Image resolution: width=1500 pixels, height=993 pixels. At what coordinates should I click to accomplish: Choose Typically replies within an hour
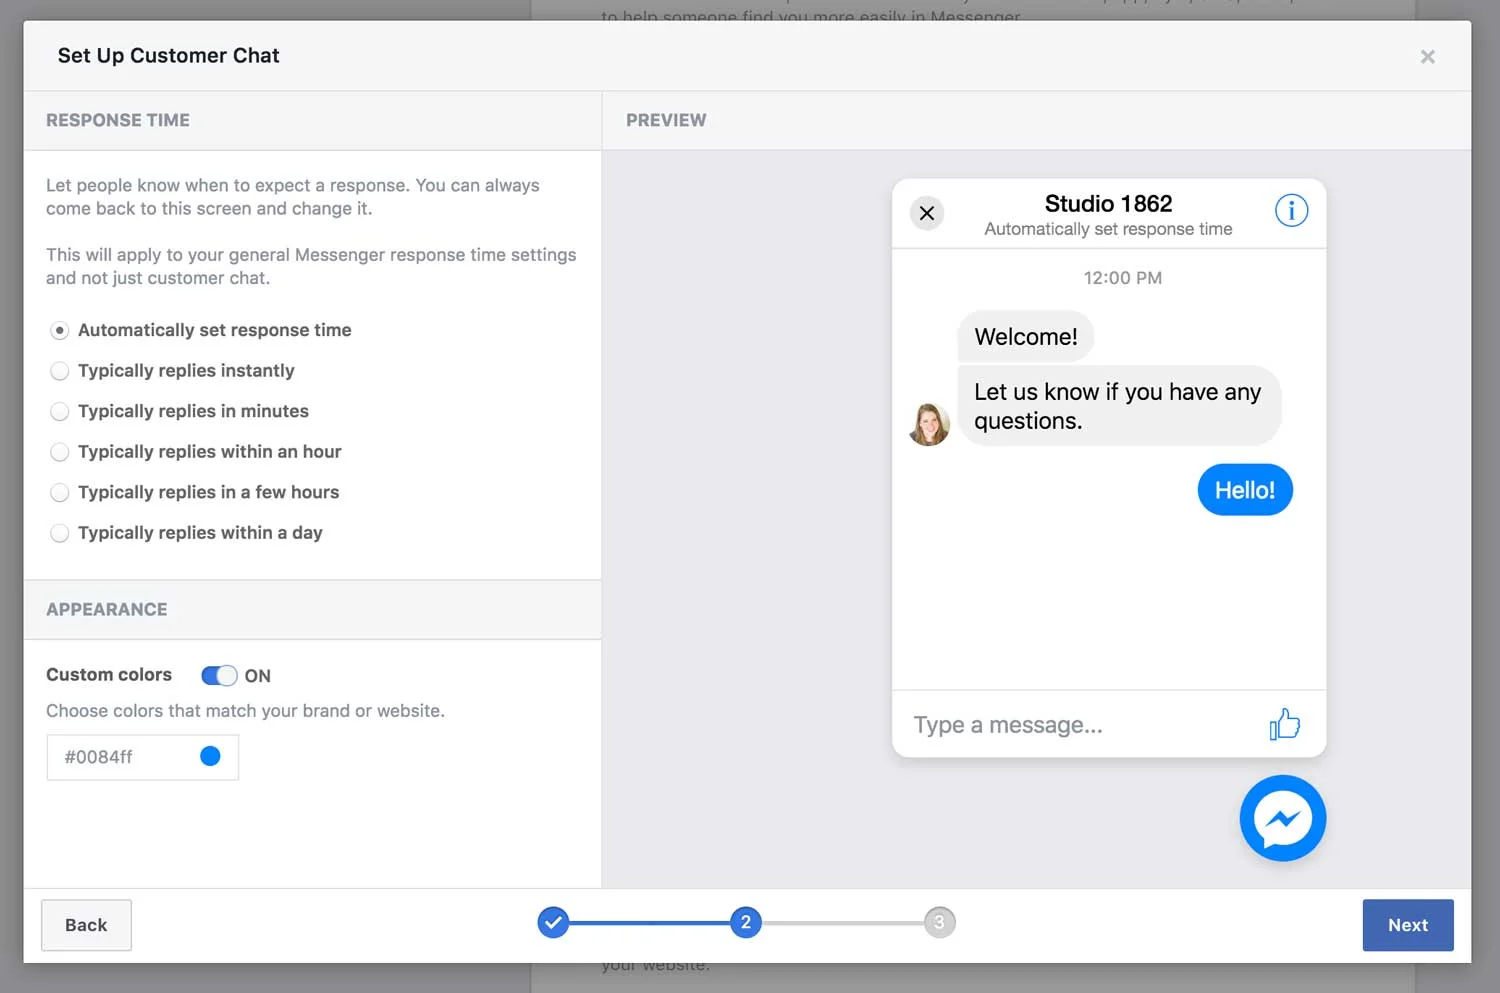(60, 452)
